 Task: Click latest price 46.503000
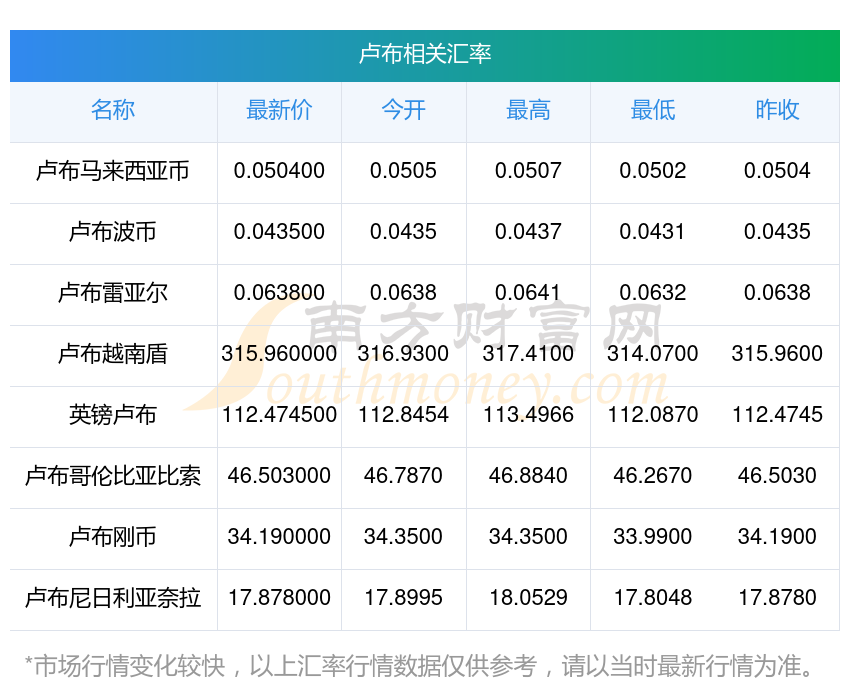point(279,476)
